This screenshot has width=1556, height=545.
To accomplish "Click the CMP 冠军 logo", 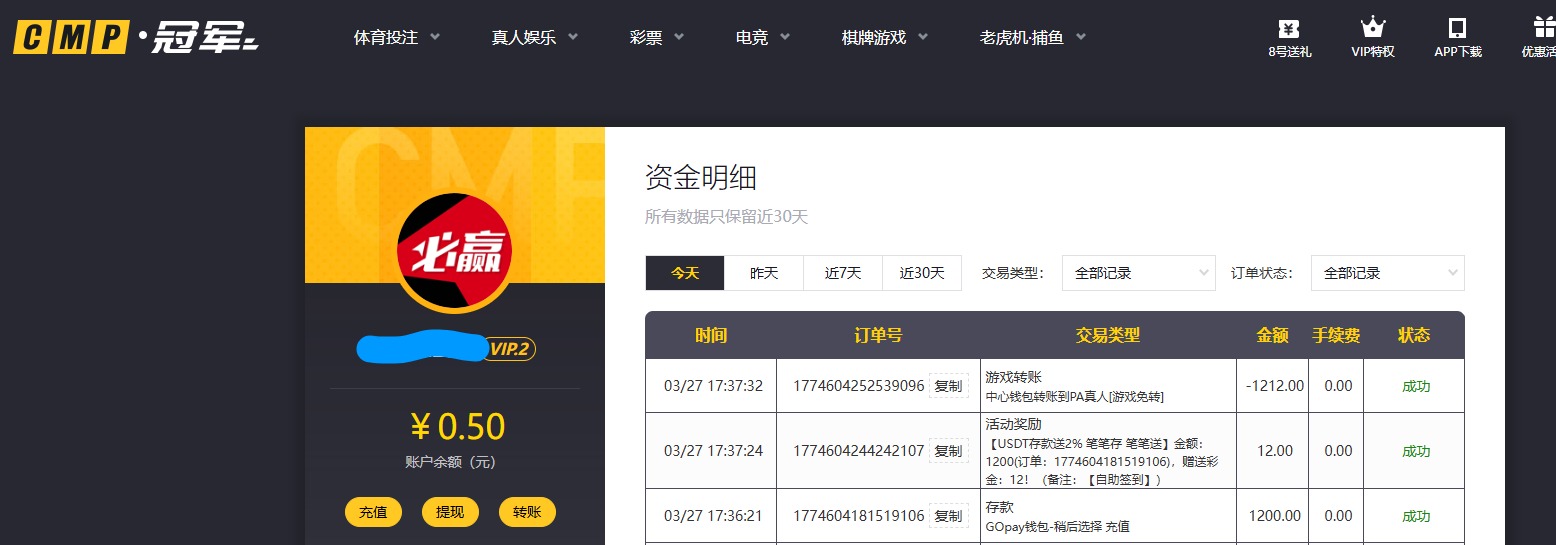I will (136, 38).
